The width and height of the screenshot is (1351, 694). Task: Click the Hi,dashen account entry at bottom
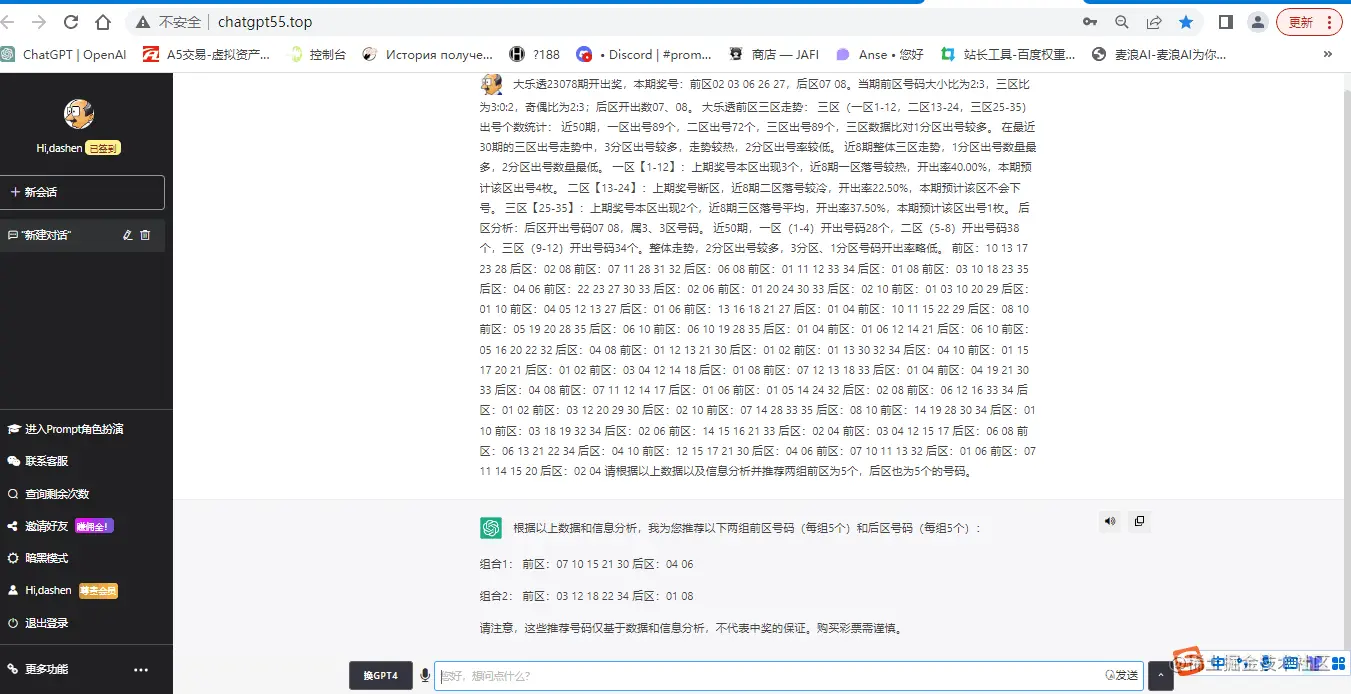[40, 590]
